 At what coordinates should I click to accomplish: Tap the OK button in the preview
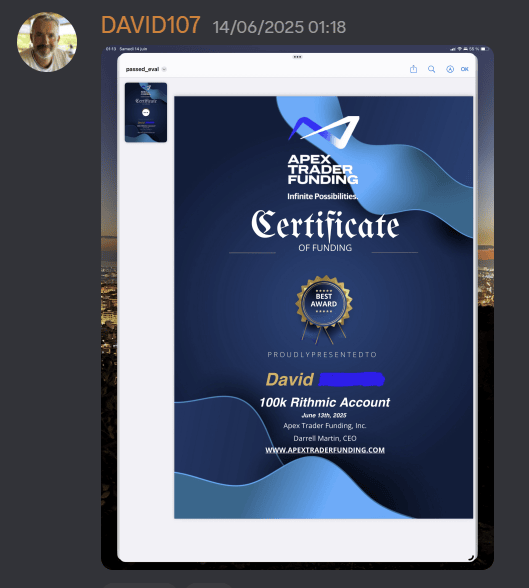click(x=465, y=69)
